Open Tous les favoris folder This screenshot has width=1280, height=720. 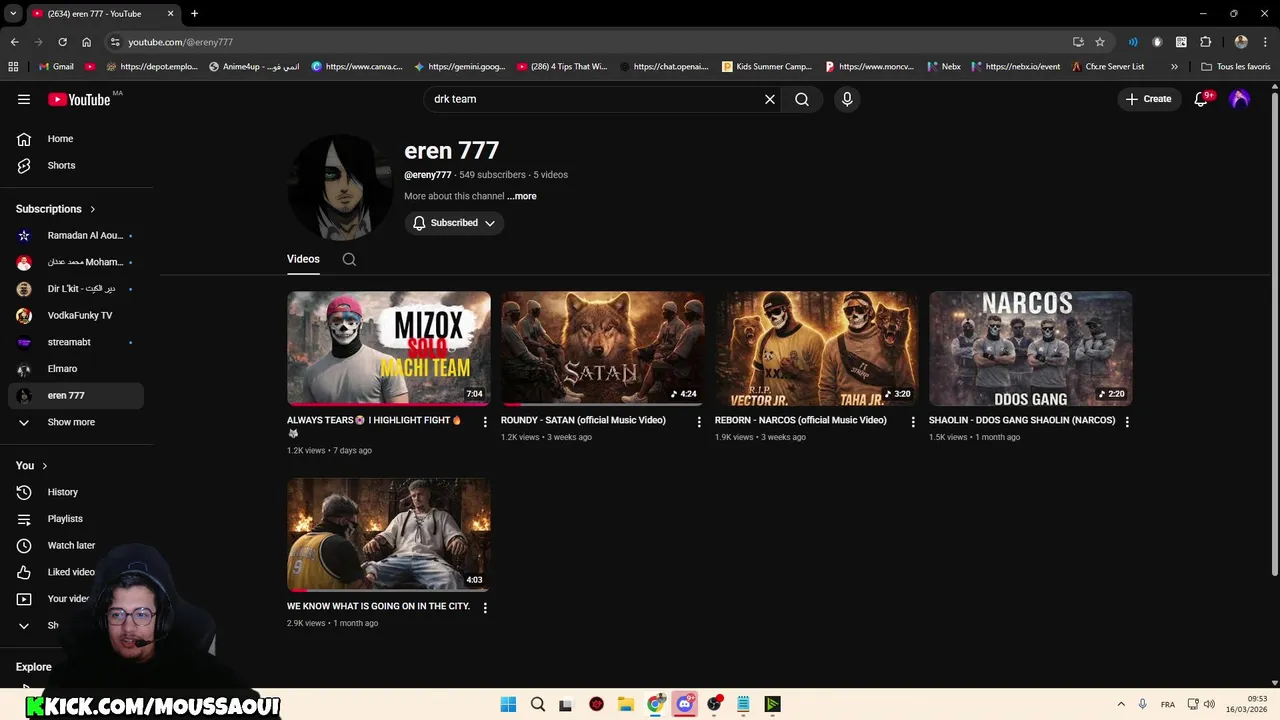pos(1236,67)
